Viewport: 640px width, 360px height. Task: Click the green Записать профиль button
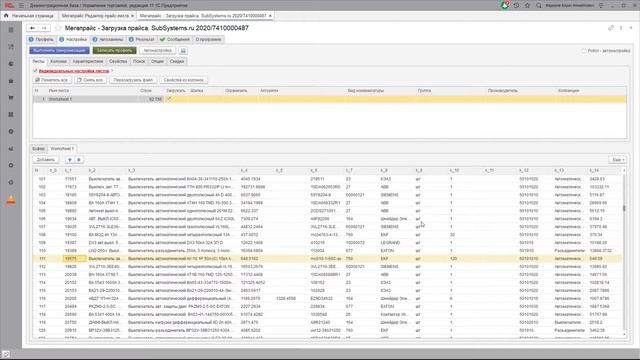114,50
